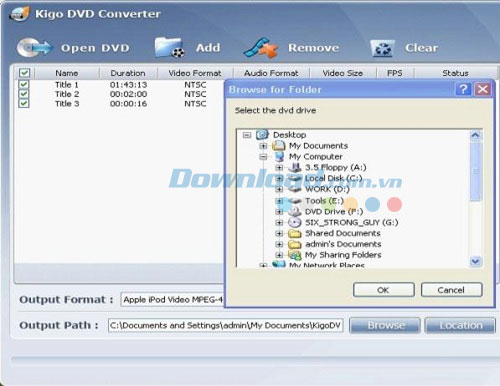500x386 pixels.
Task: Click the Title 2 name cell
Action: (x=67, y=94)
